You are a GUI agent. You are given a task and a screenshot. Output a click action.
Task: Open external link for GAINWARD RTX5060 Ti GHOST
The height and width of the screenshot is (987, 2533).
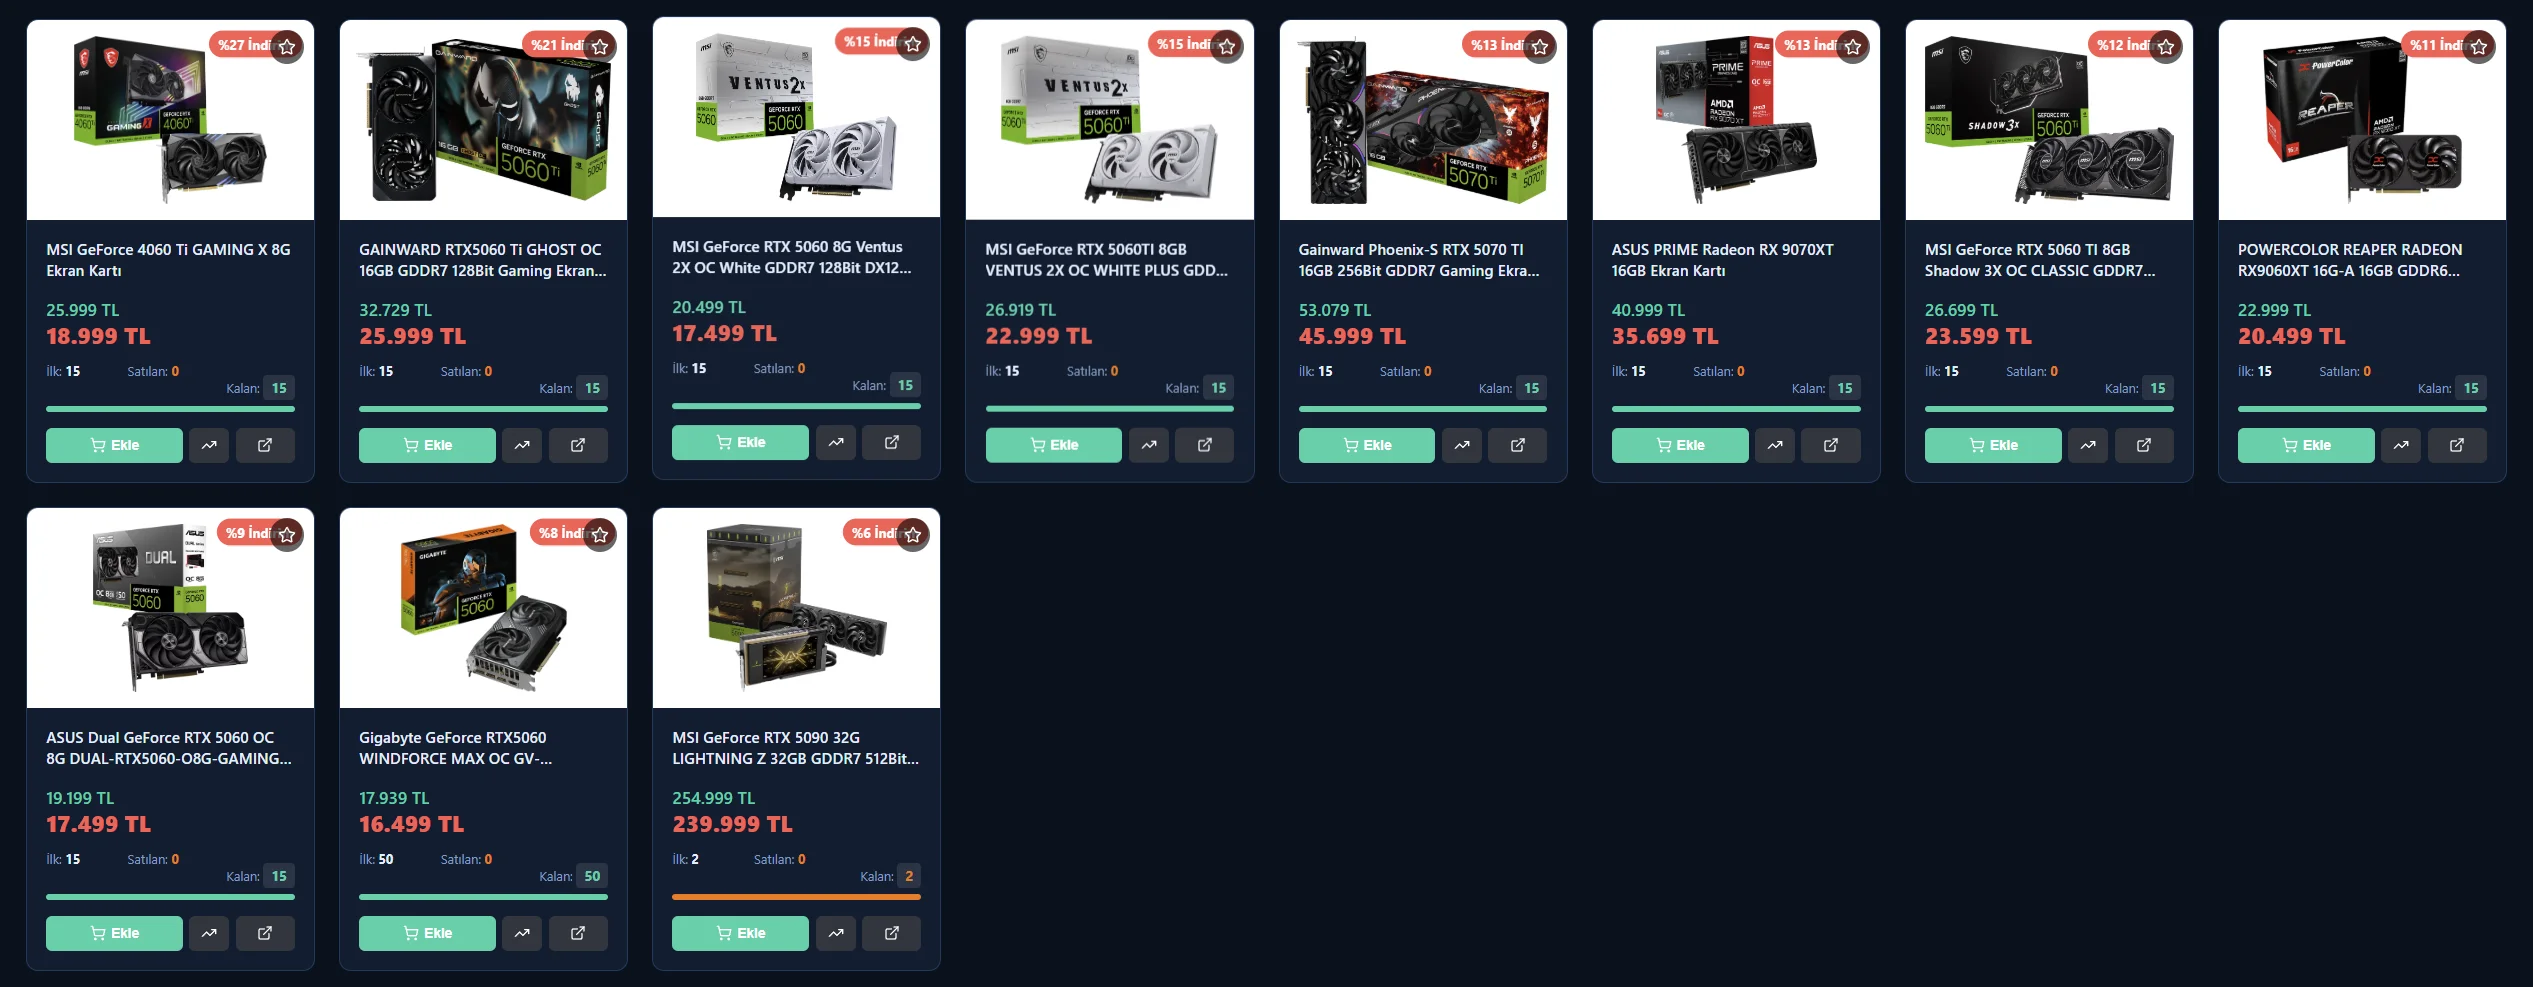[578, 445]
